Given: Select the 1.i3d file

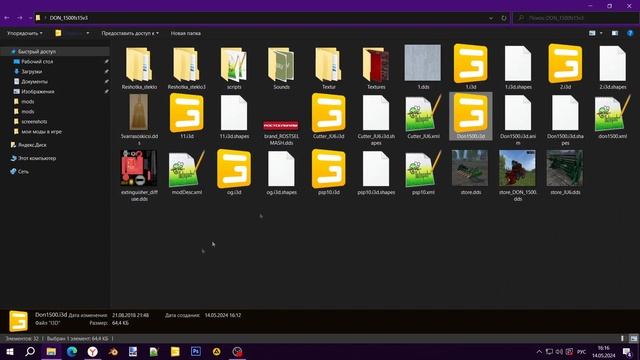Looking at the screenshot, I should click(x=471, y=68).
